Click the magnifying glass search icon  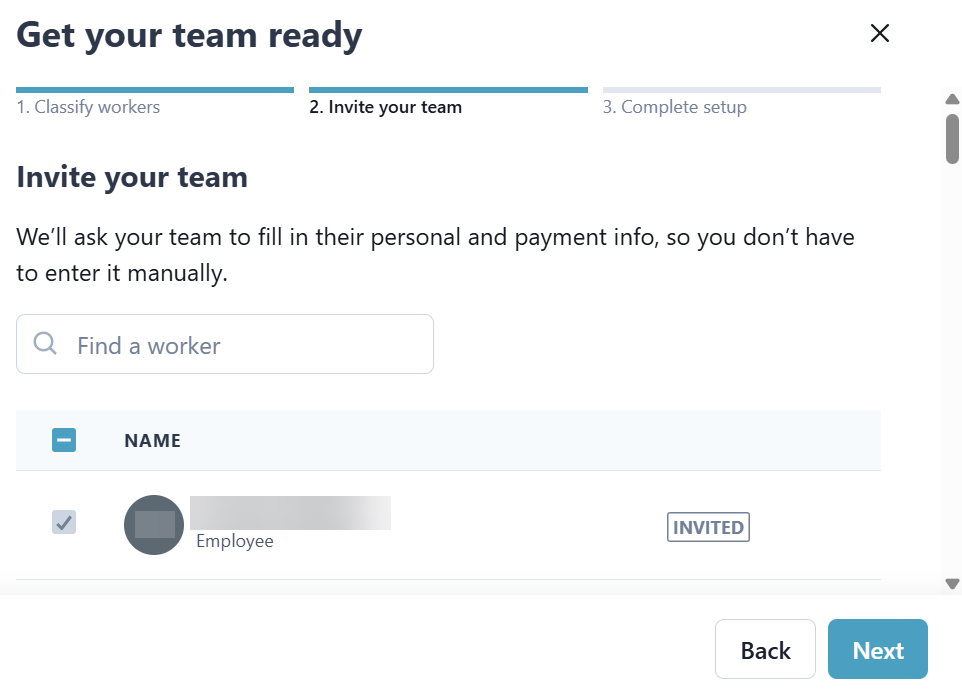pyautogui.click(x=45, y=344)
